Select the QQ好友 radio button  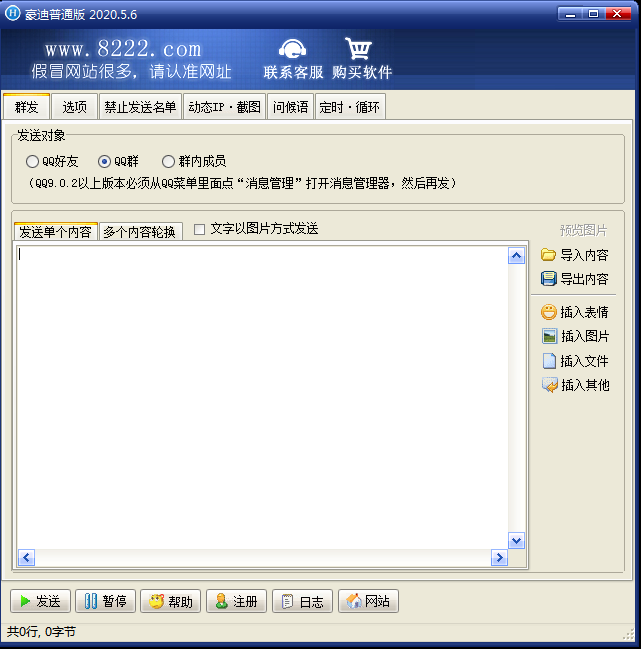(x=32, y=161)
